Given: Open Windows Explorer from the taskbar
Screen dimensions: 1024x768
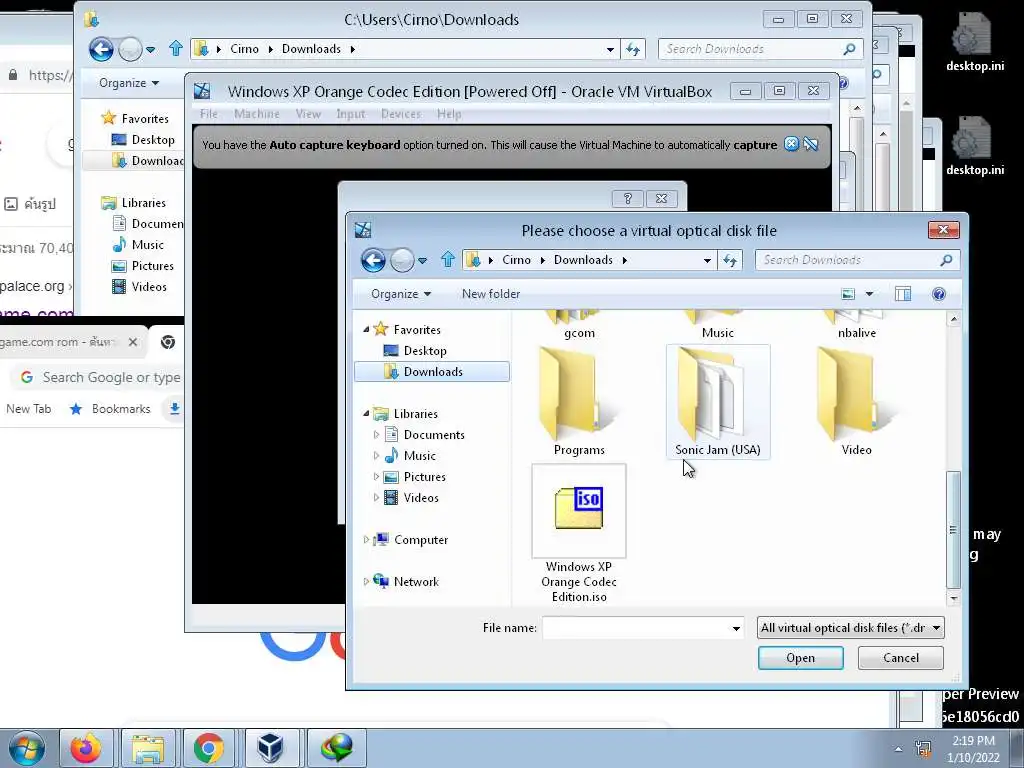Looking at the screenshot, I should click(x=148, y=748).
